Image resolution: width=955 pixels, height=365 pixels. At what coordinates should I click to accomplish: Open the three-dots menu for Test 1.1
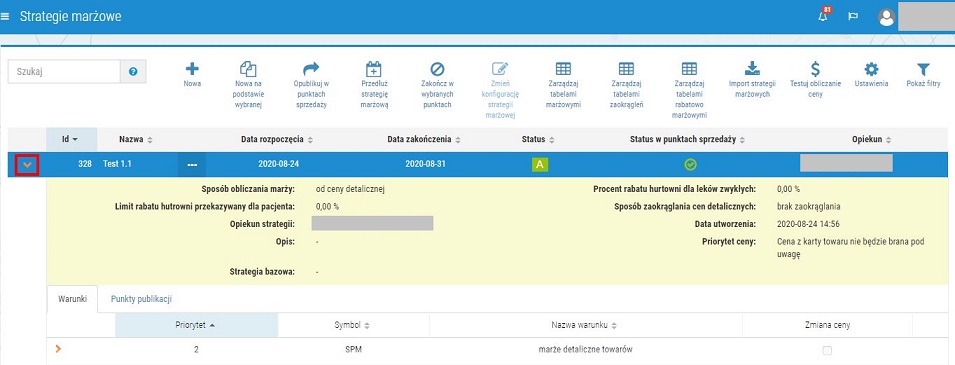point(192,165)
